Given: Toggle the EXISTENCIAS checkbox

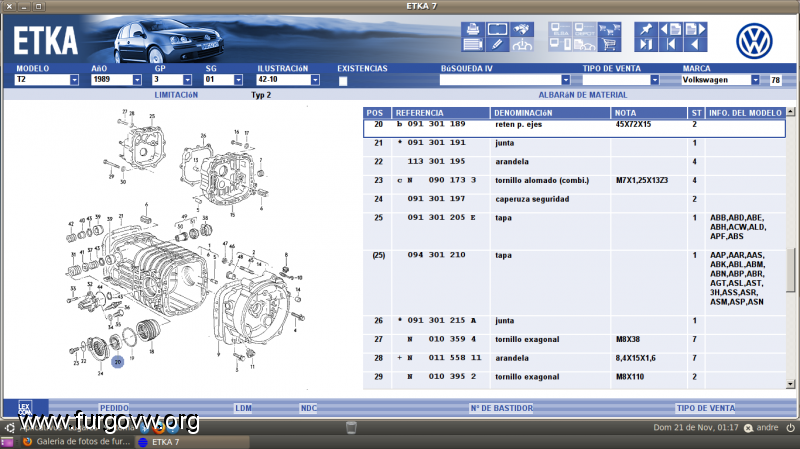Looking at the screenshot, I should click(x=343, y=81).
